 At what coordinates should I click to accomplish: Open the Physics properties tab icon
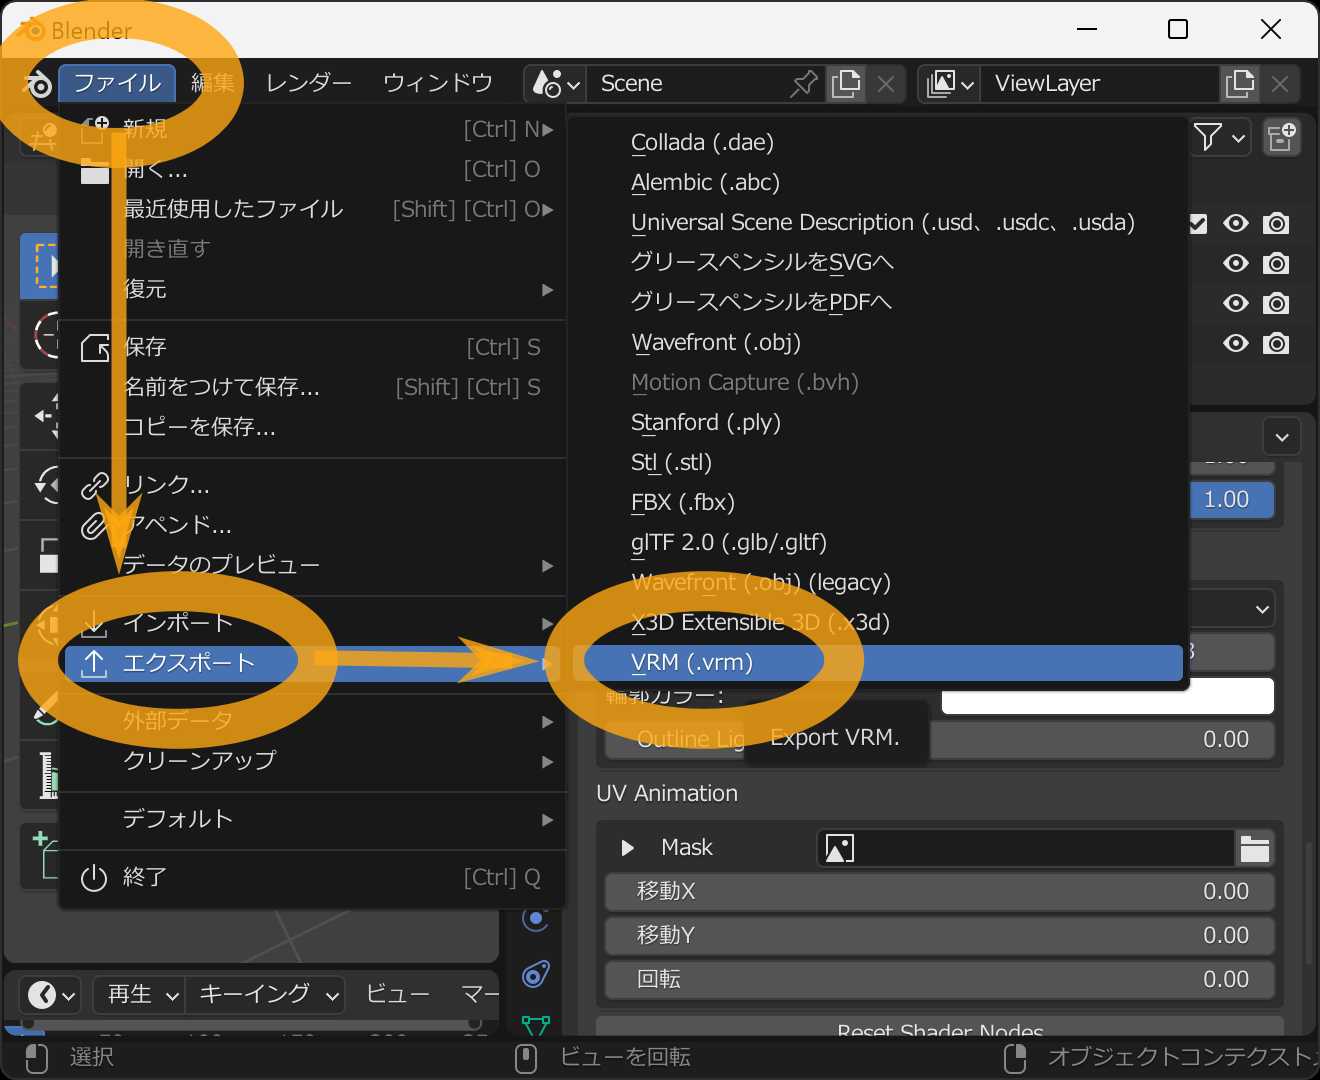(536, 918)
